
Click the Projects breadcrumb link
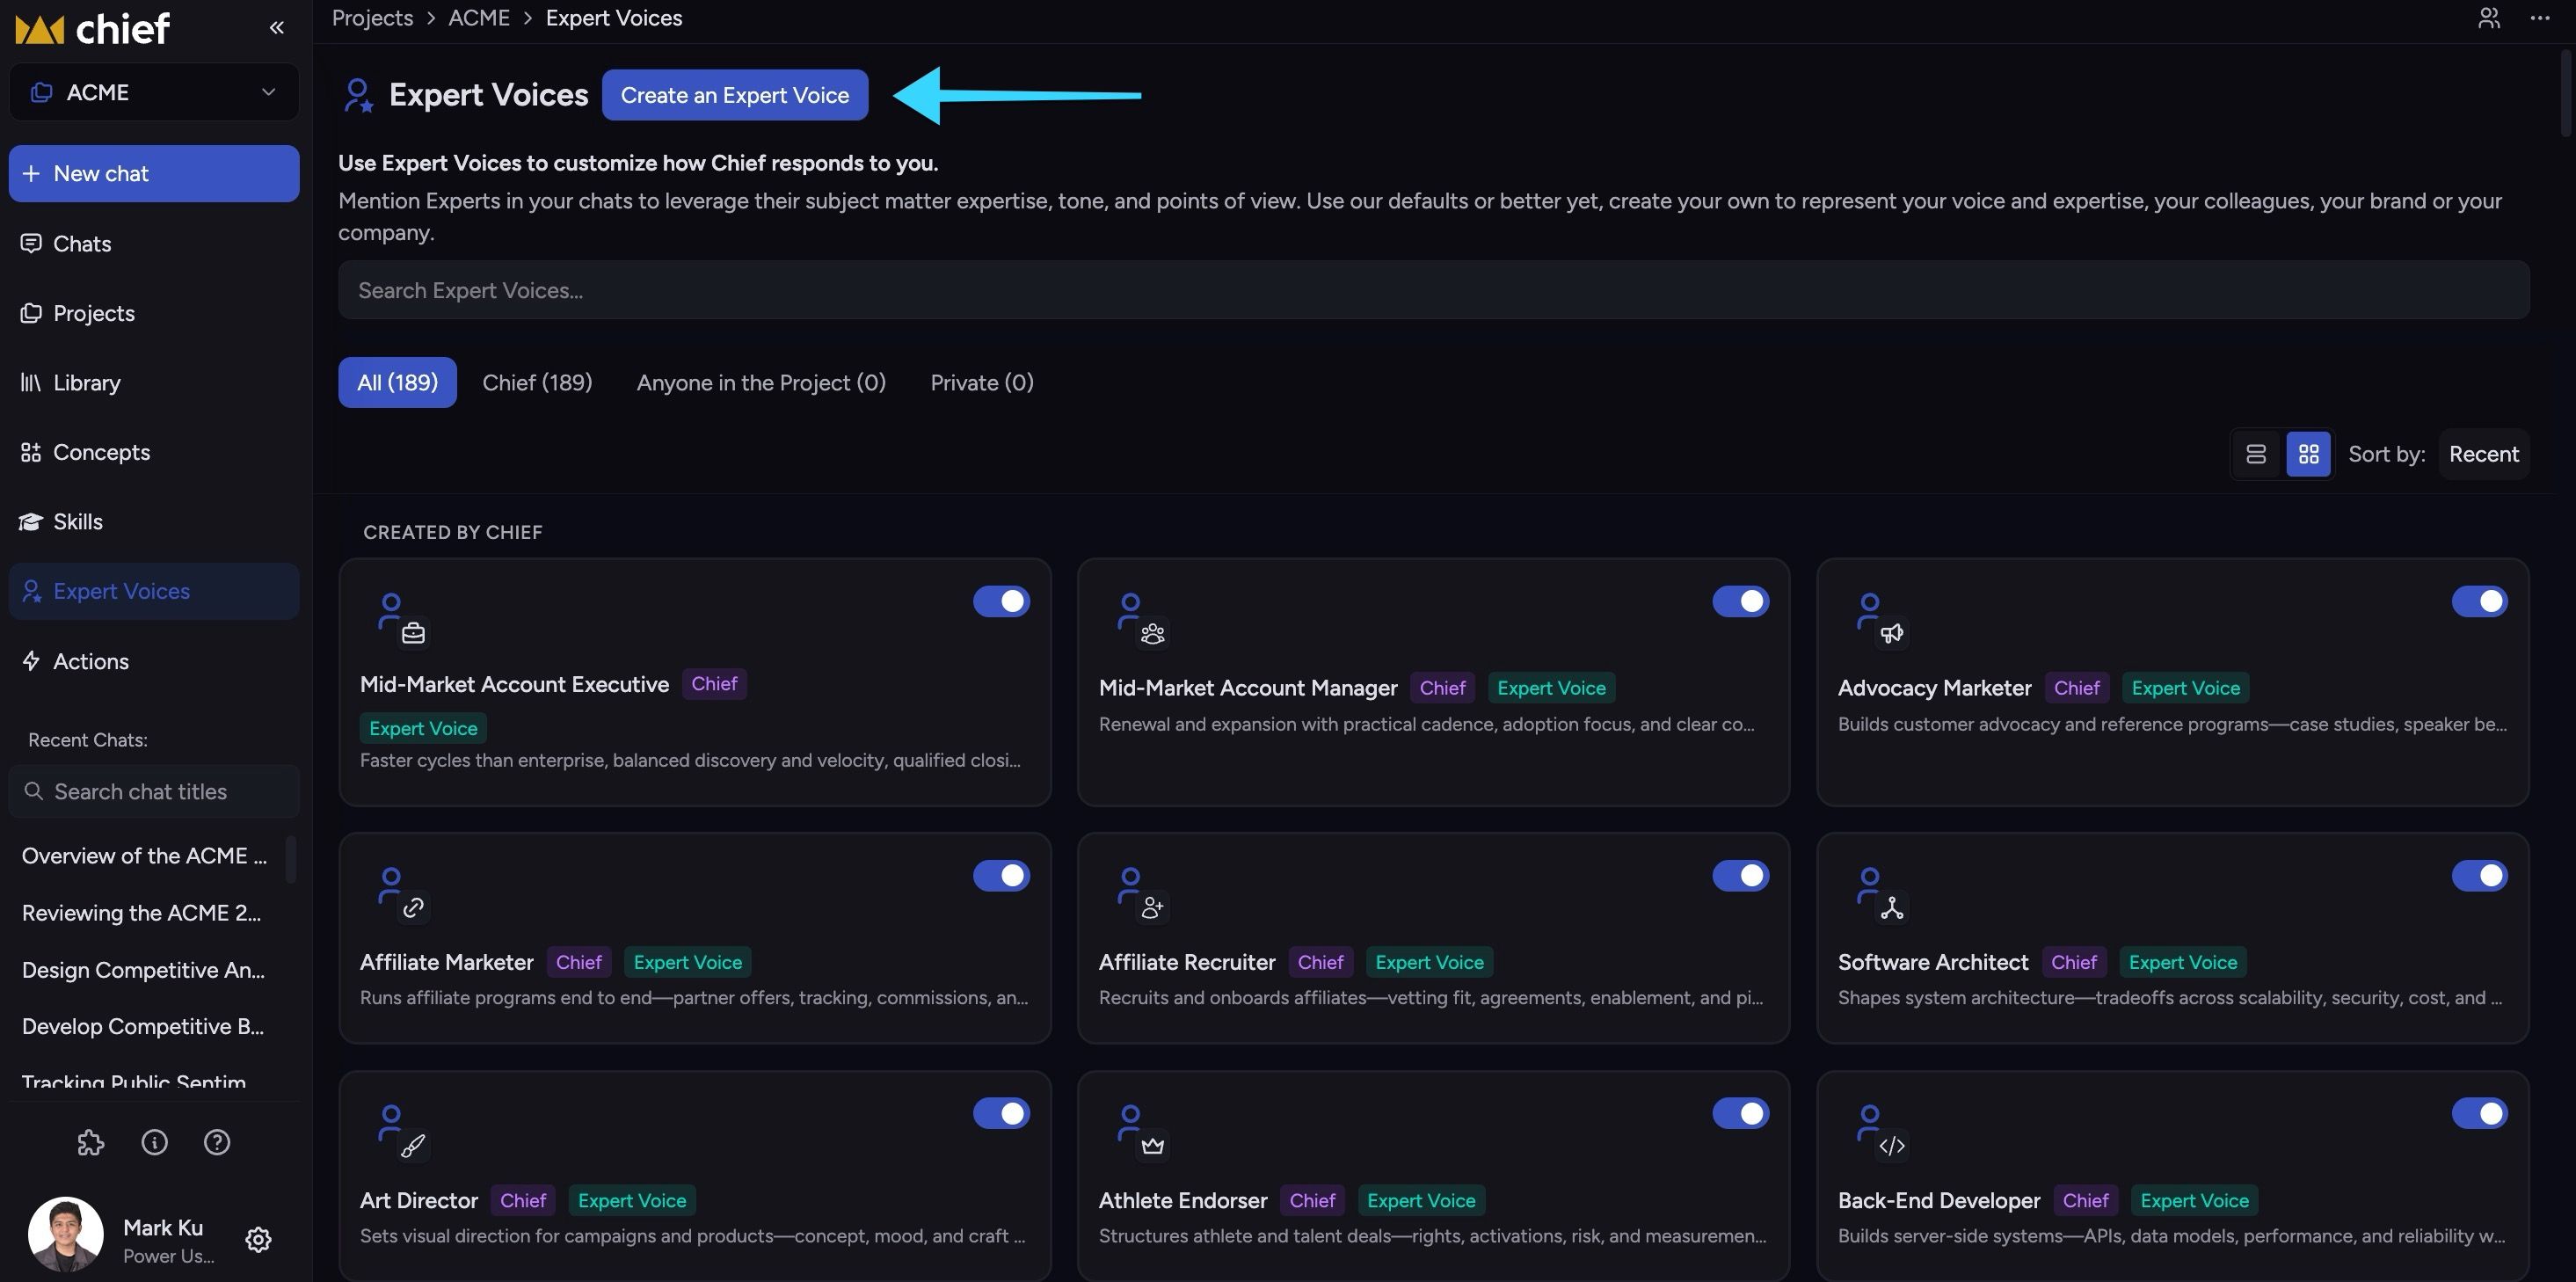pyautogui.click(x=372, y=18)
